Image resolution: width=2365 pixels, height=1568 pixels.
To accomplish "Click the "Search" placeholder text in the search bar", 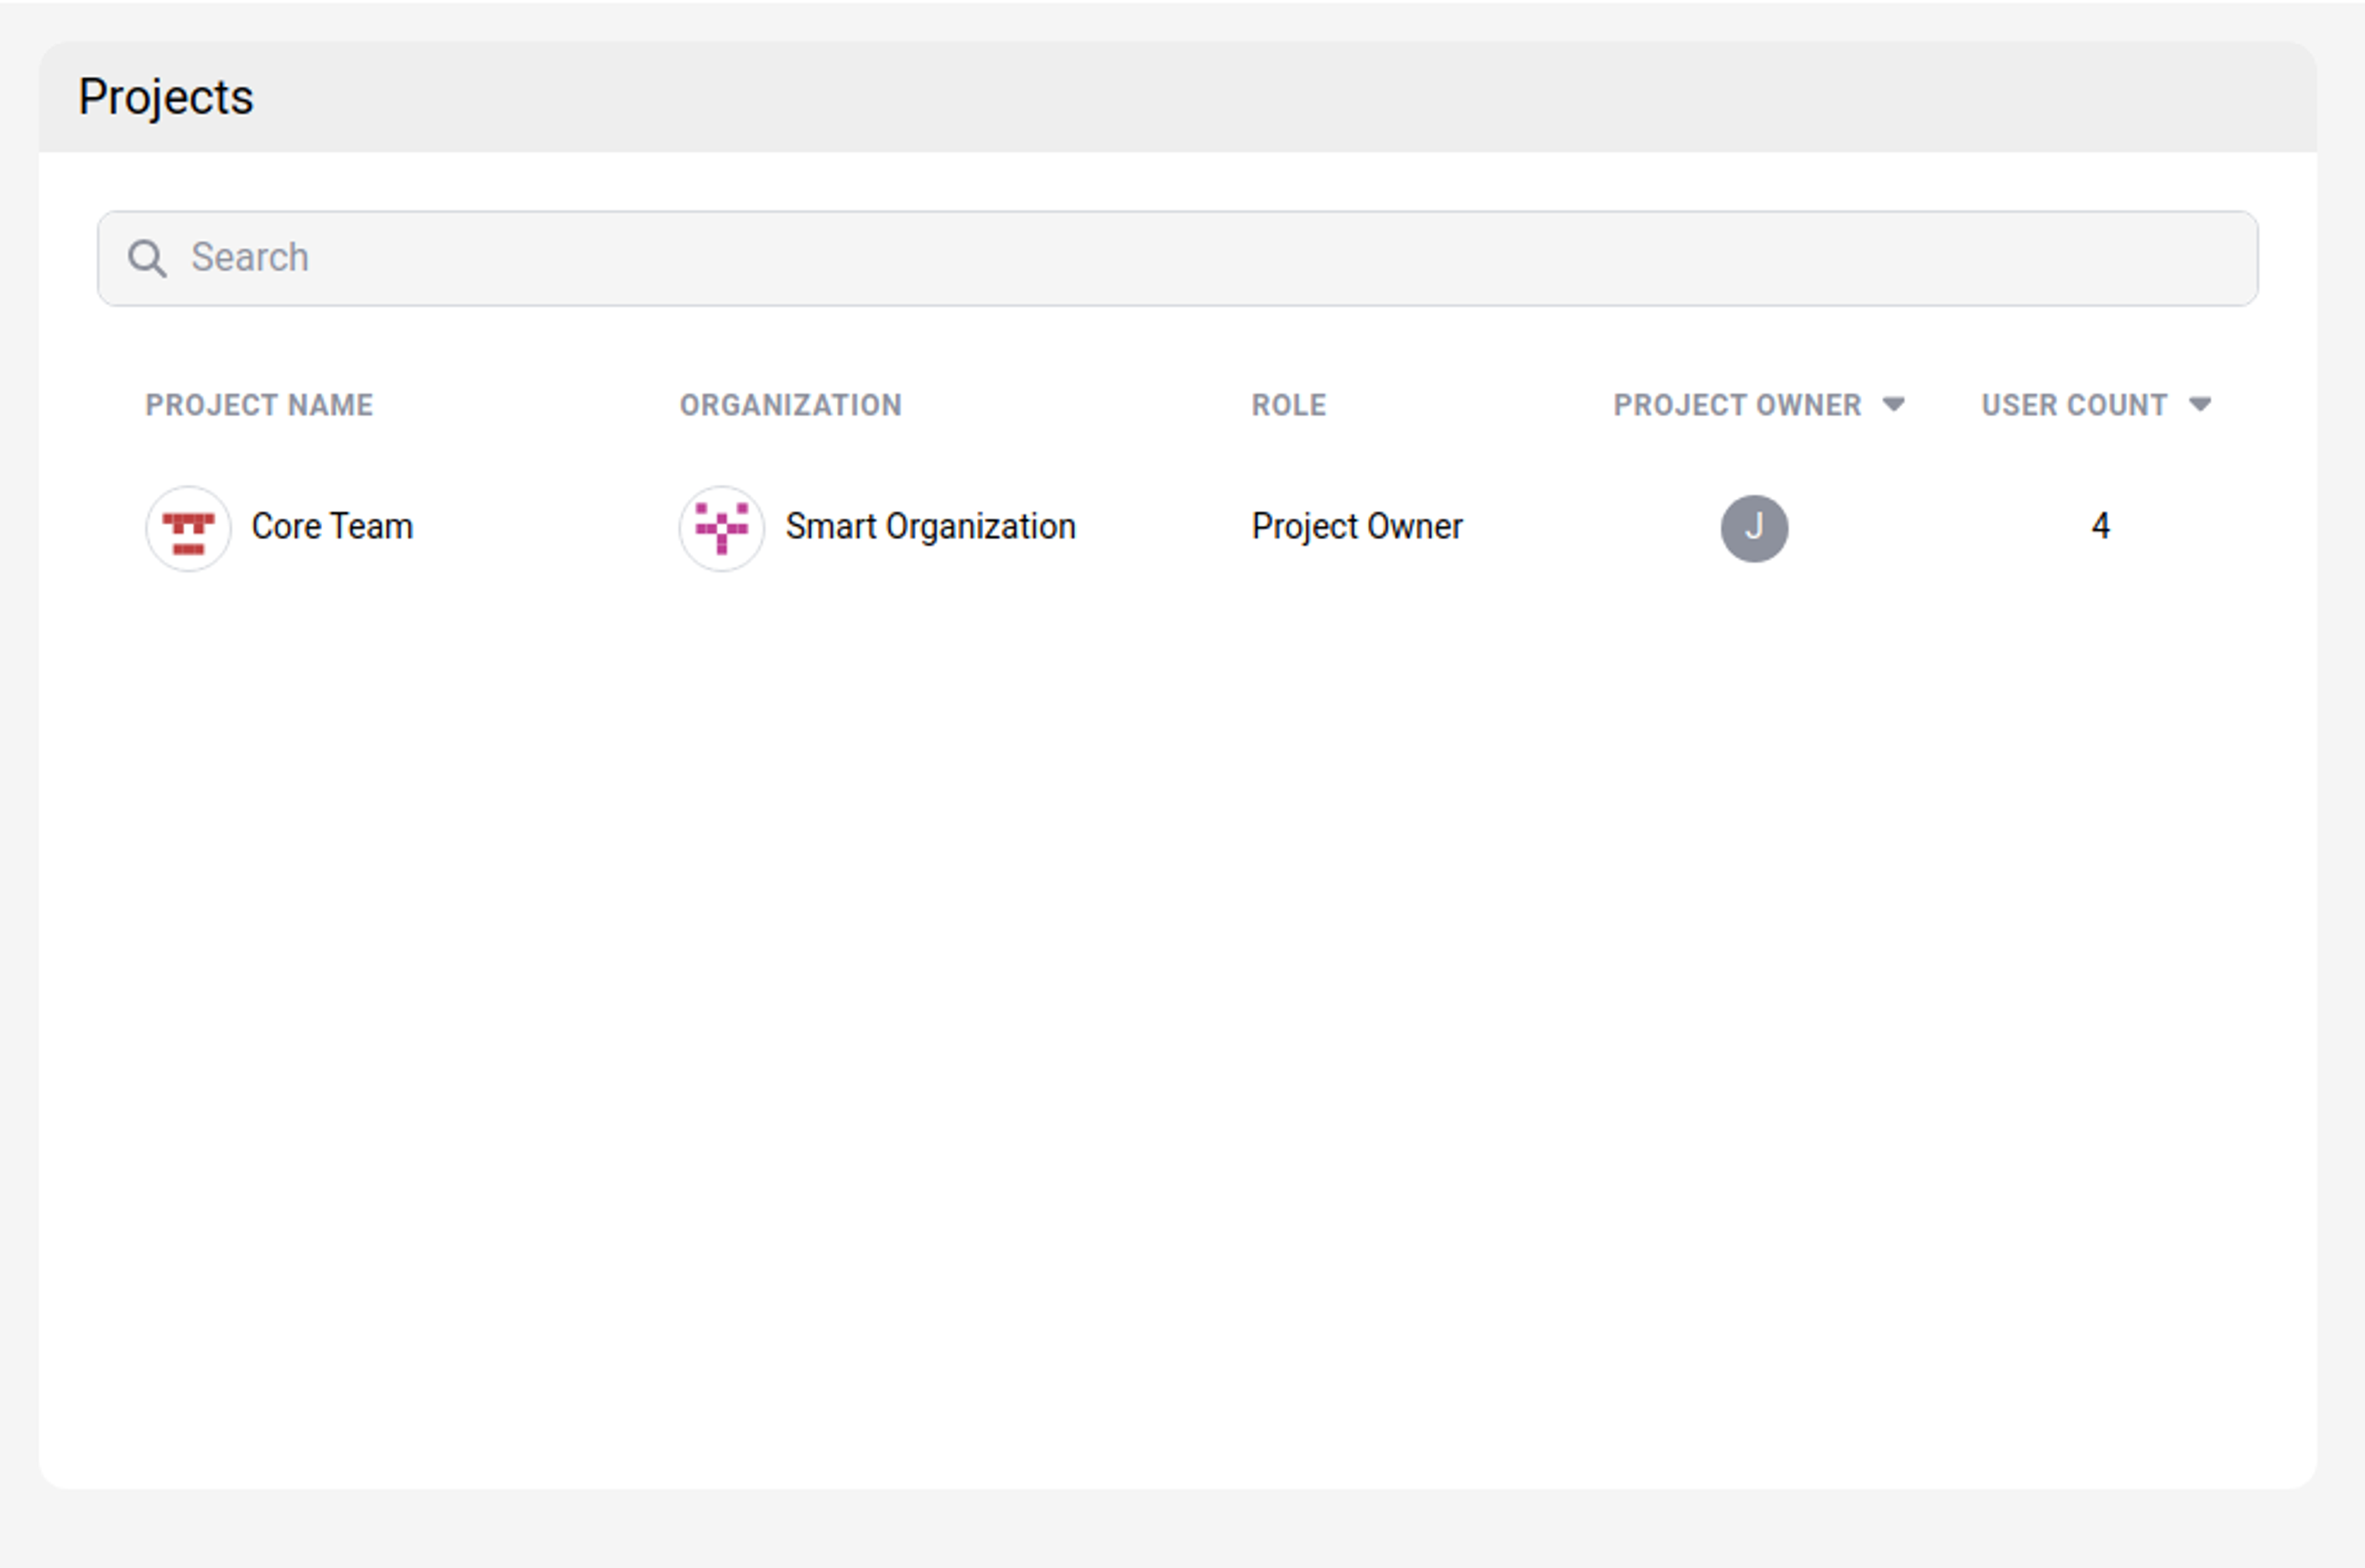I will pyautogui.click(x=250, y=258).
